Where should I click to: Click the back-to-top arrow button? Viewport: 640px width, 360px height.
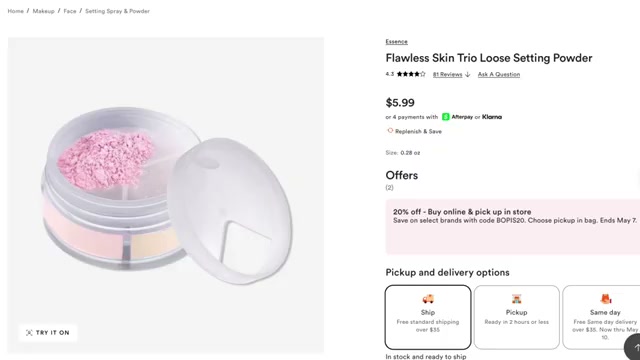(634, 347)
